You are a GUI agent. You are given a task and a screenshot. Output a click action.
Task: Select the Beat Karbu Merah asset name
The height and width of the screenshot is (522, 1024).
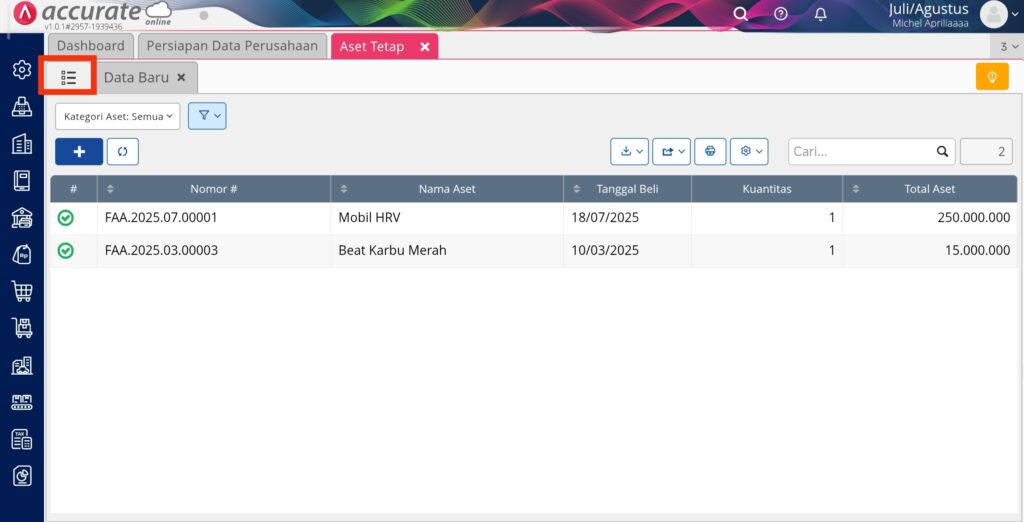(392, 250)
